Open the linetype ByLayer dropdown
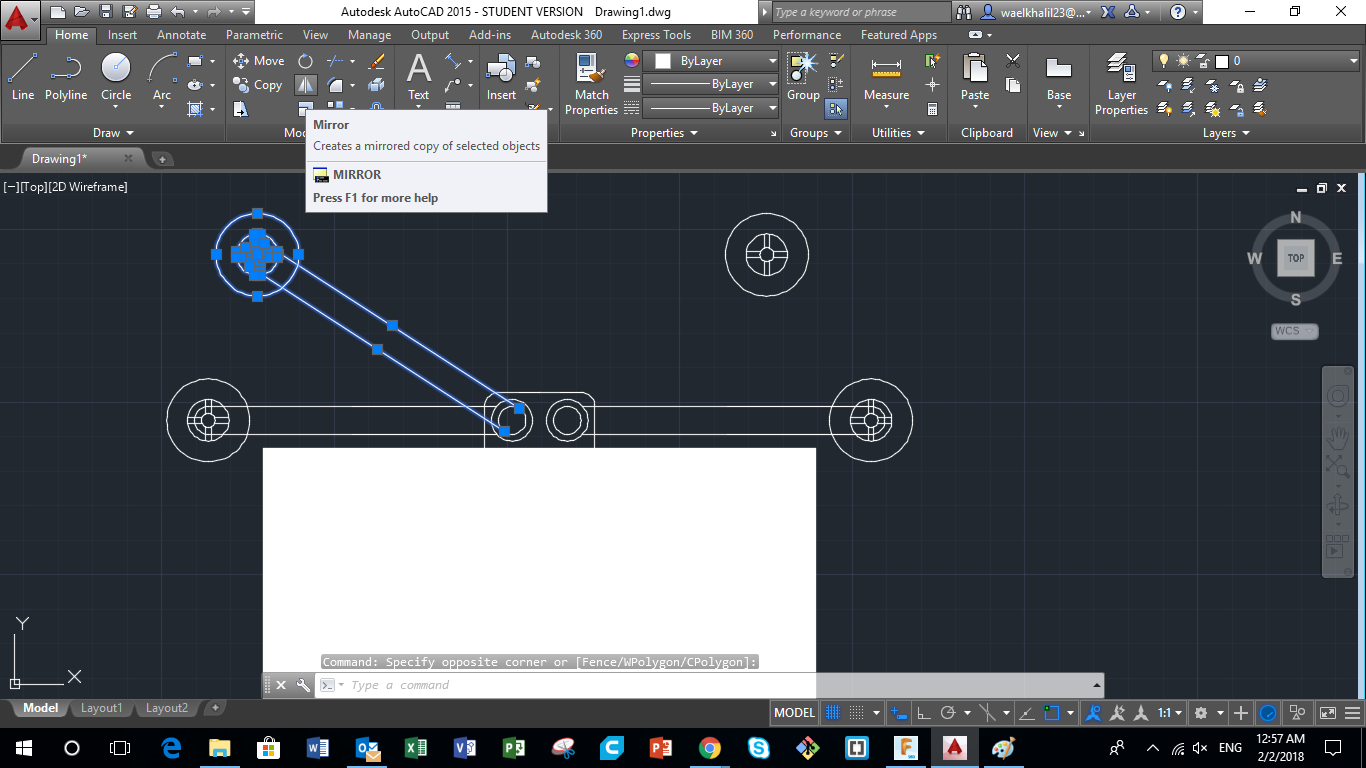1366x768 pixels. pyautogui.click(x=711, y=108)
